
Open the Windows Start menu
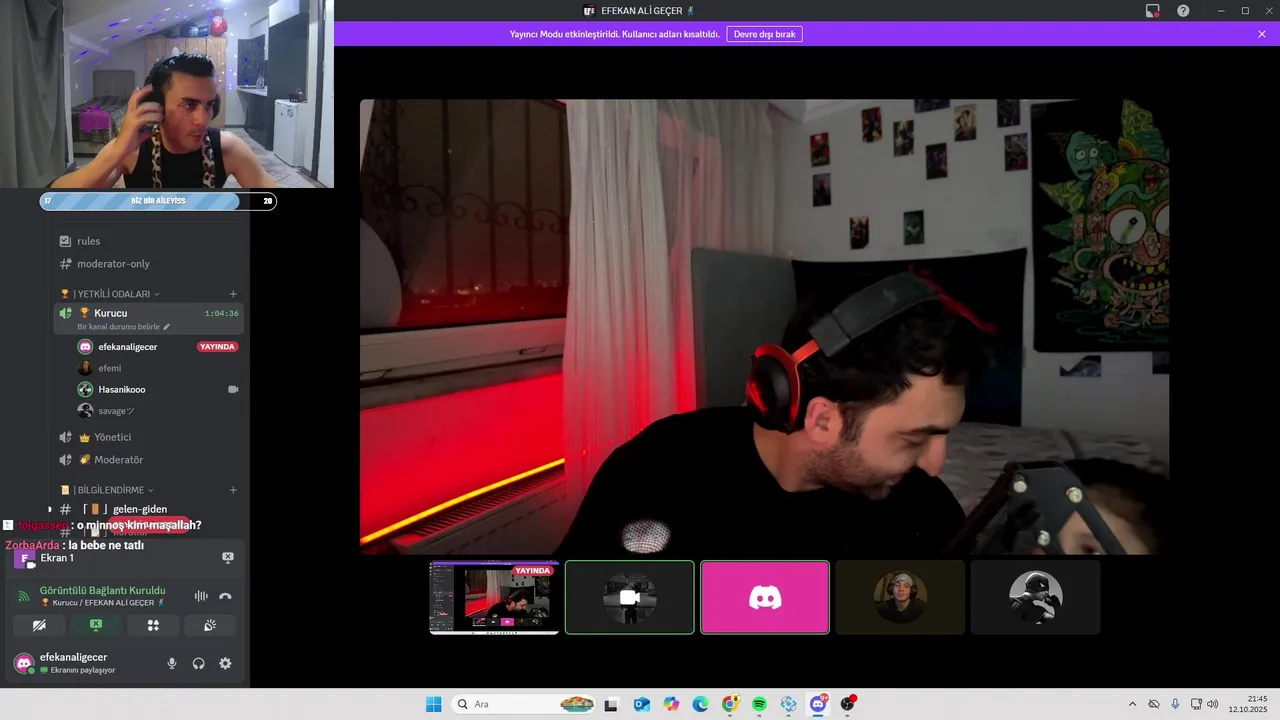[x=433, y=704]
